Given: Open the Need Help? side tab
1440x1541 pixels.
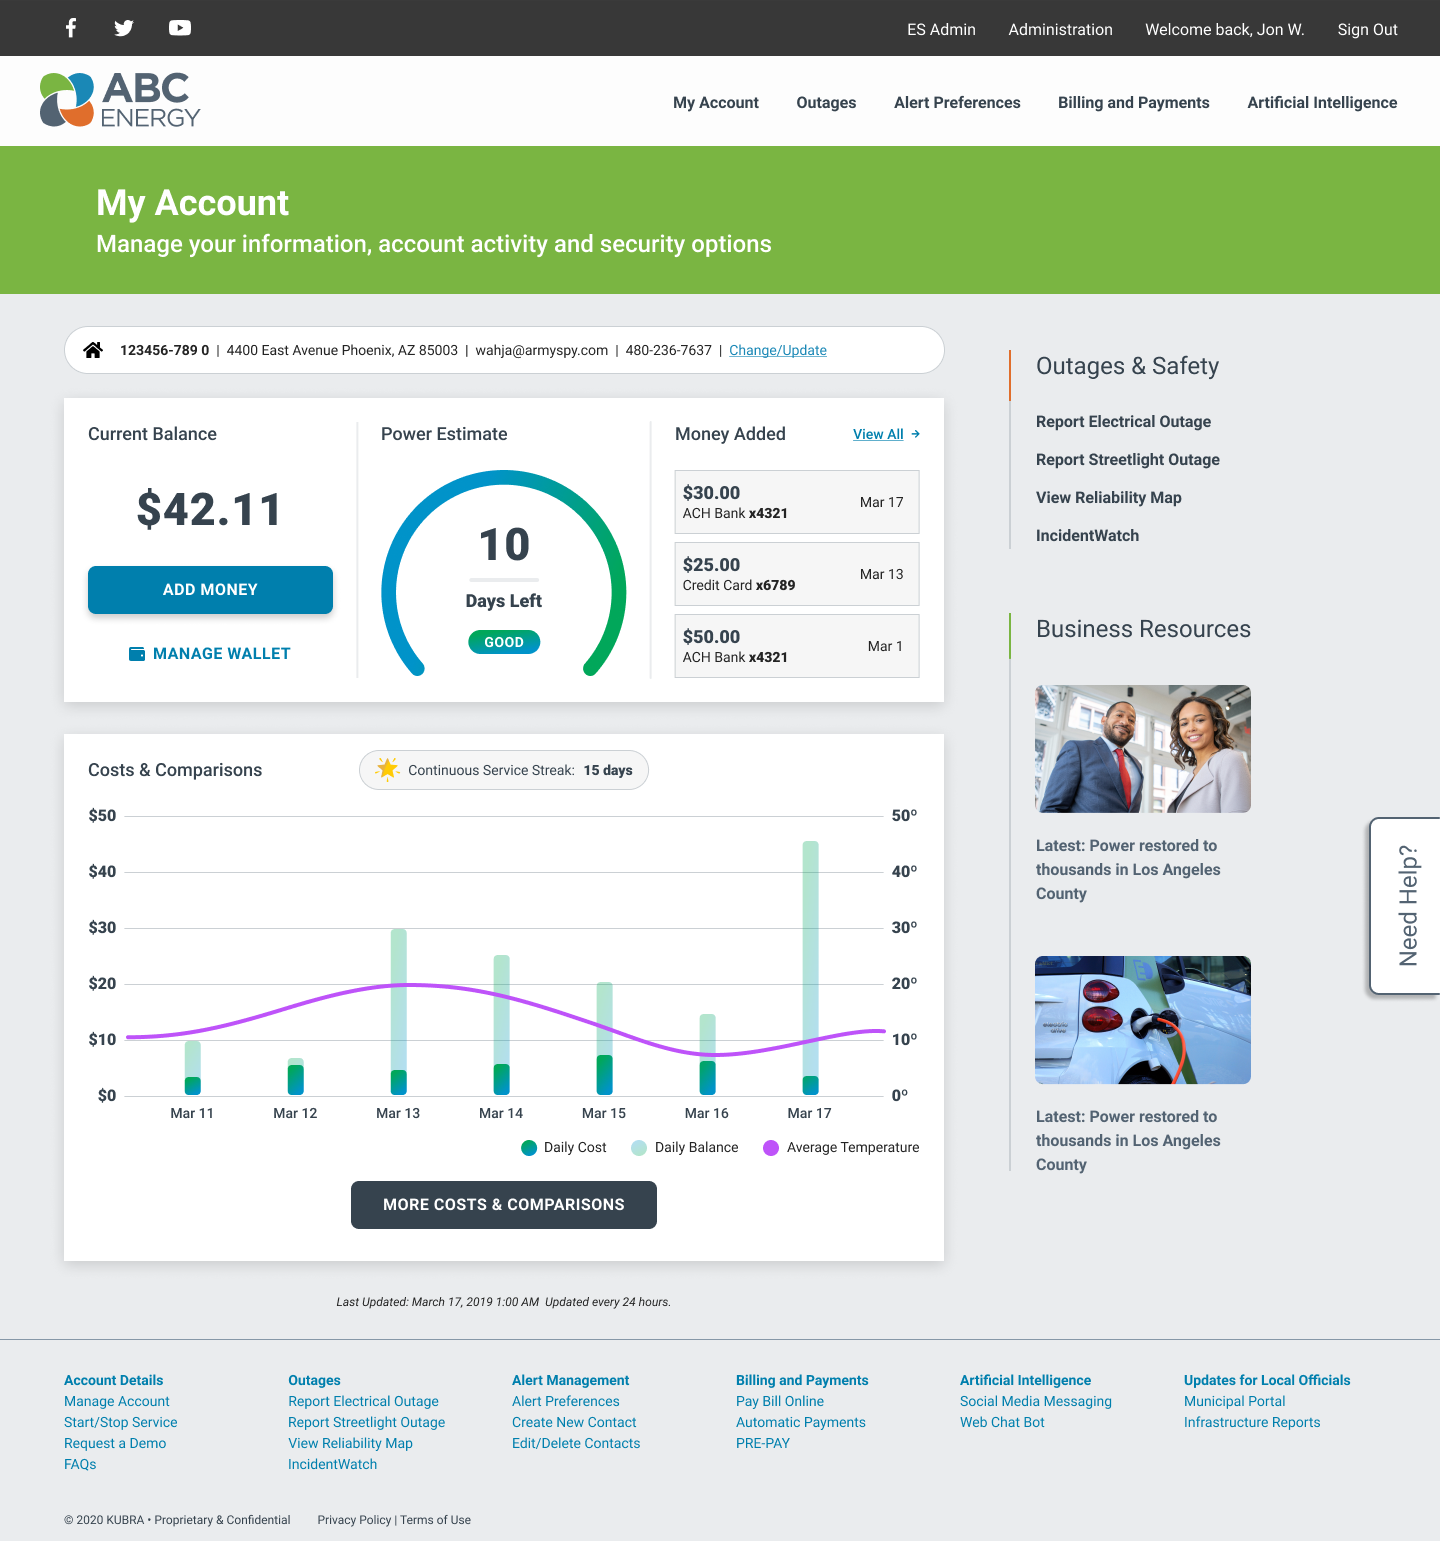Looking at the screenshot, I should pyautogui.click(x=1406, y=906).
